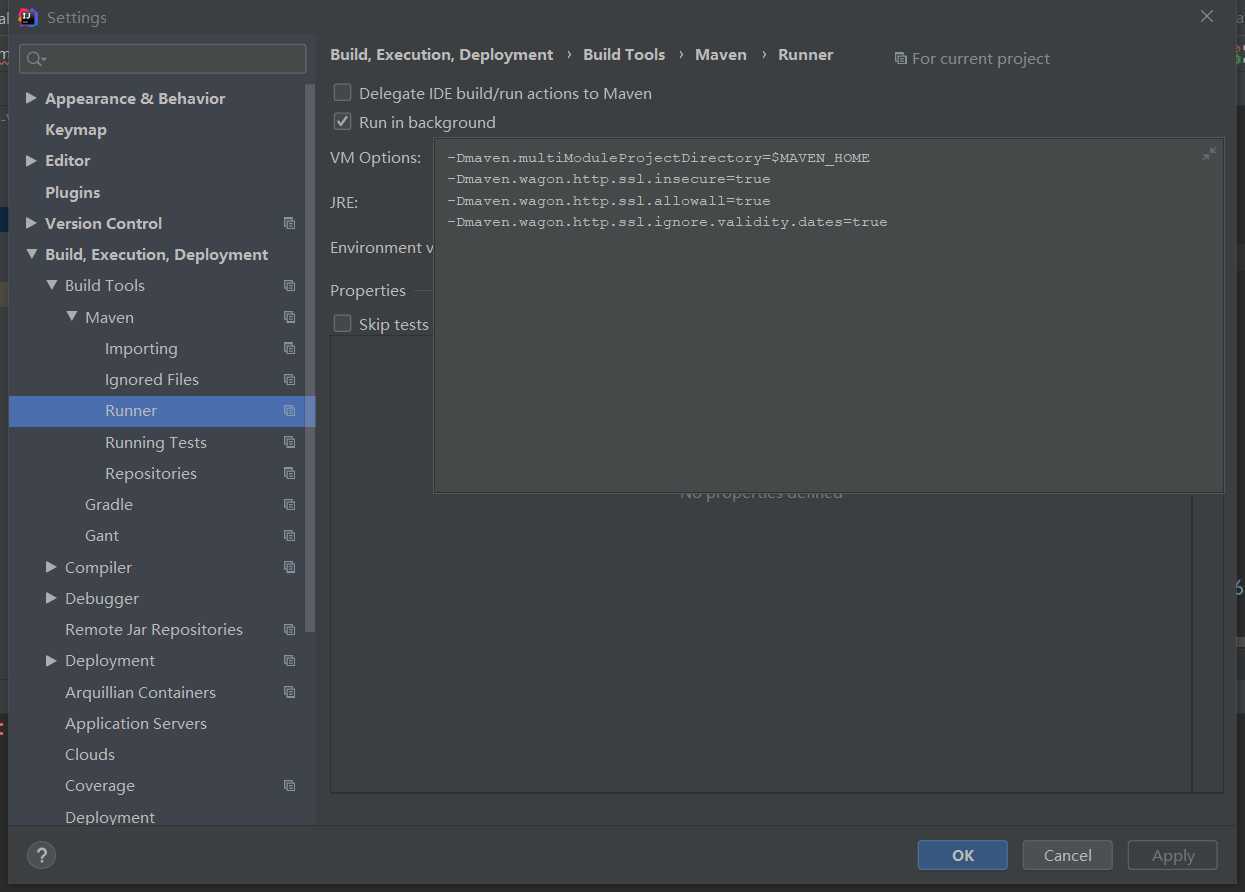Click the Cancel button
Screen dimensions: 1245x892
coord(1068,855)
